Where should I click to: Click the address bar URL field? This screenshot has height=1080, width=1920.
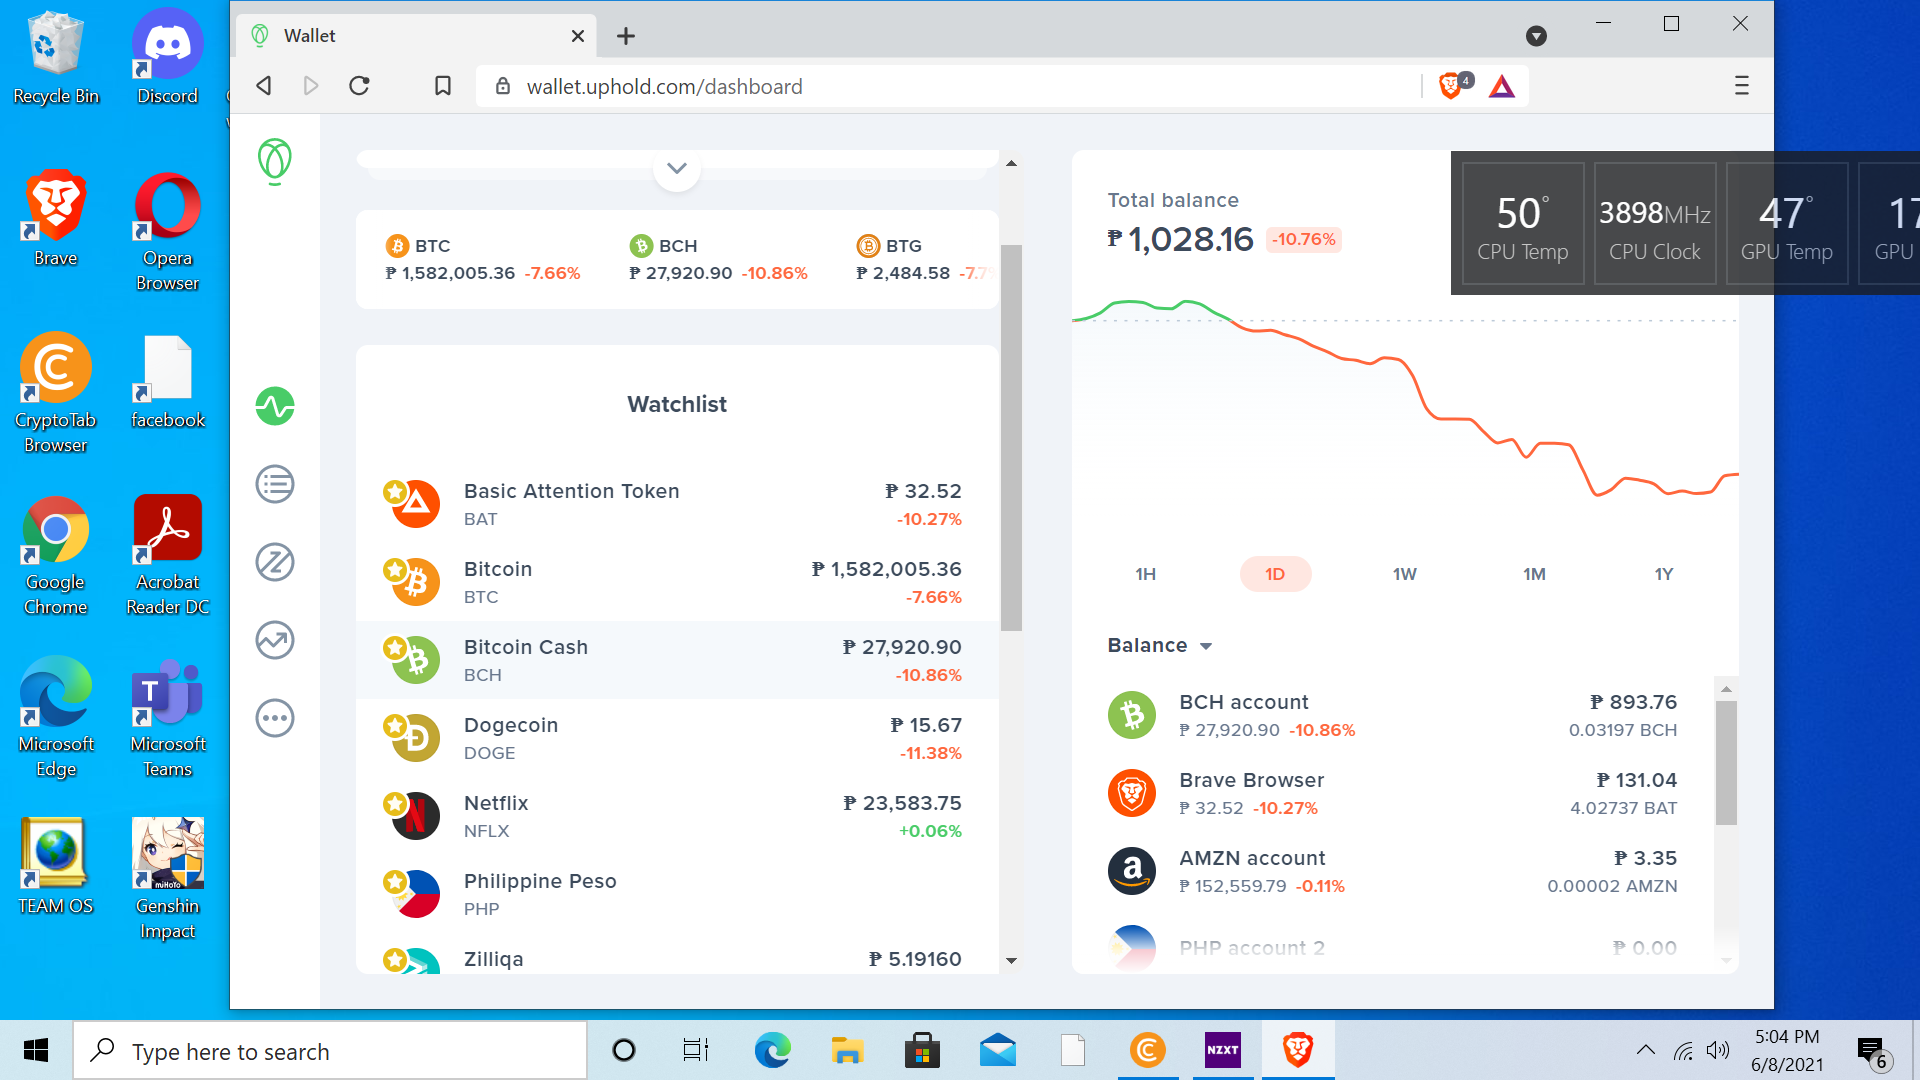[949, 87]
